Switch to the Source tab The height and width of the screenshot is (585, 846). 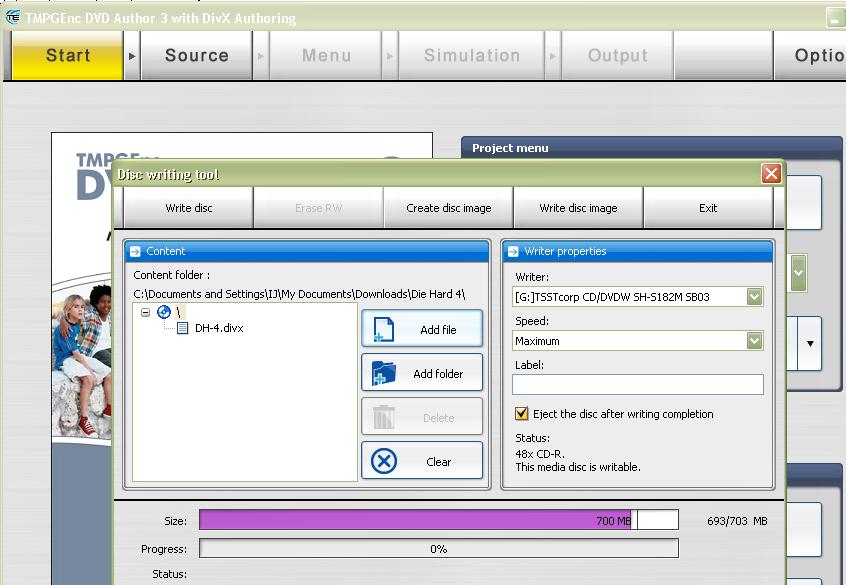[x=196, y=55]
